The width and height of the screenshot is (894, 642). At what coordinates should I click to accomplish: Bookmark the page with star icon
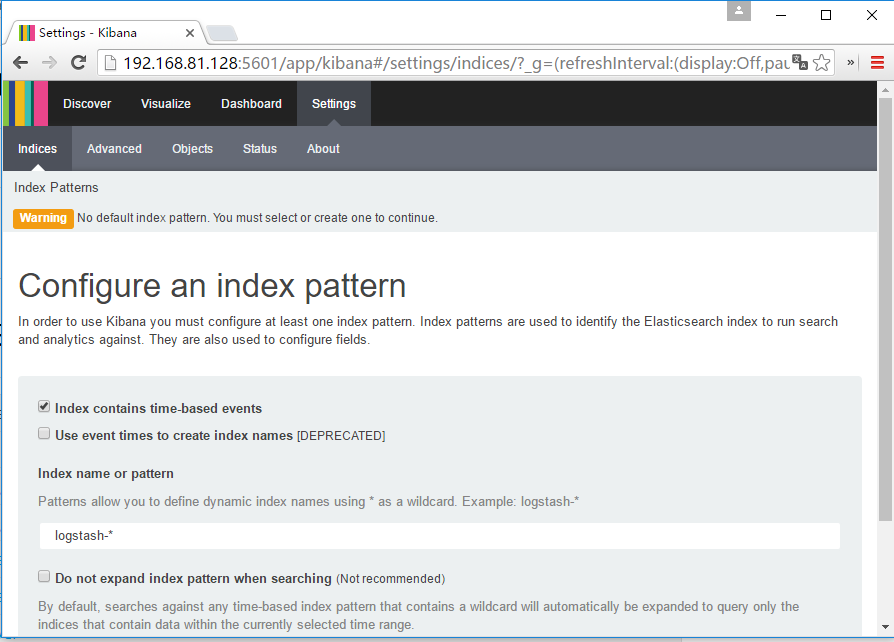(x=822, y=62)
